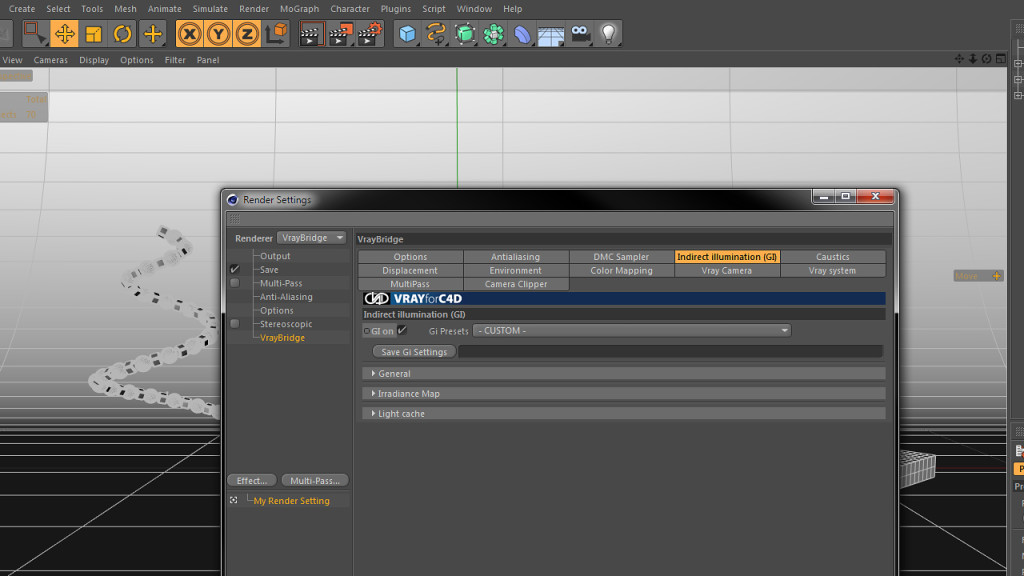Open the Renderer dropdown showing VrayBridge
Viewport: 1024px width, 576px height.
pyautogui.click(x=312, y=238)
